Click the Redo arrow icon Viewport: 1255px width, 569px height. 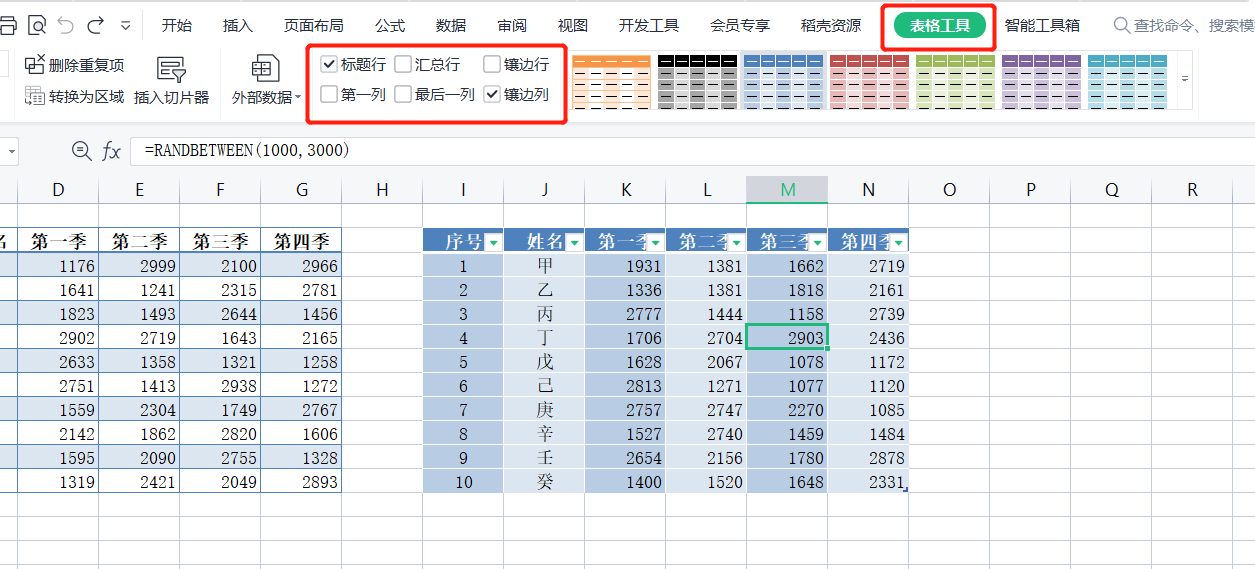click(x=96, y=25)
